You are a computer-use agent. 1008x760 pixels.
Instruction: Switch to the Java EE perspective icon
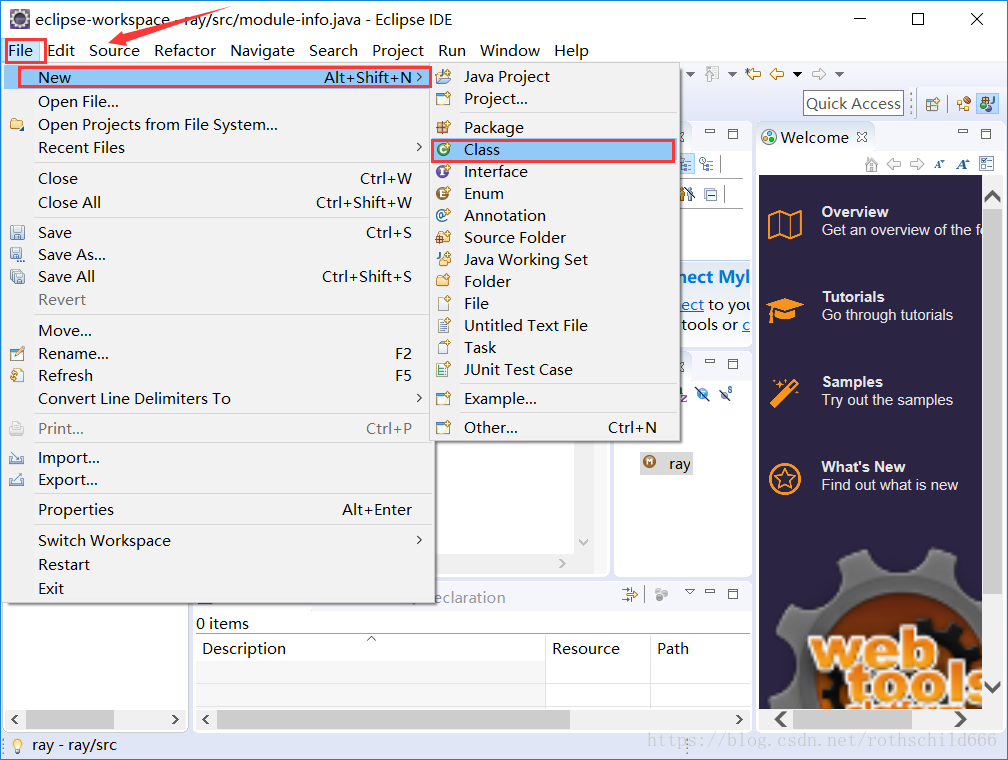tap(963, 104)
